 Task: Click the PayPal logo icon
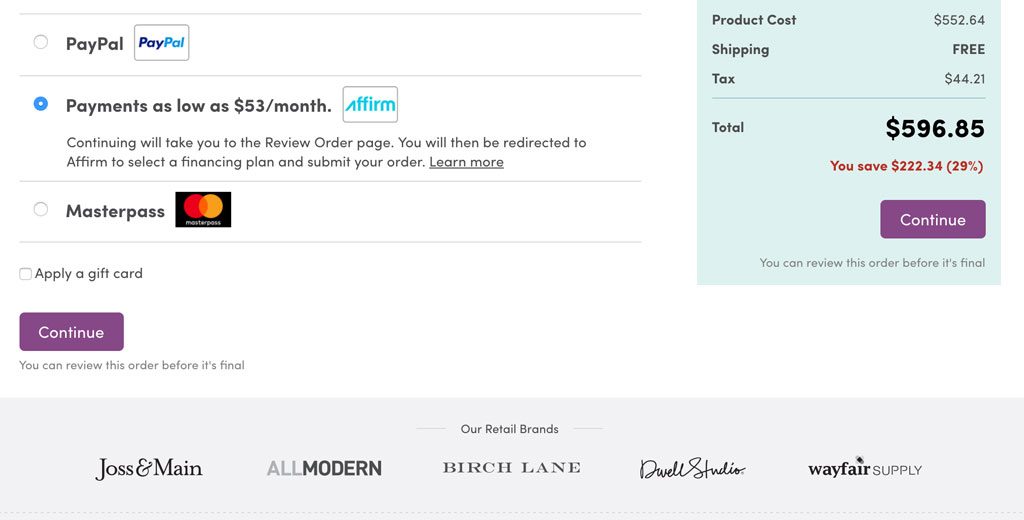click(162, 43)
